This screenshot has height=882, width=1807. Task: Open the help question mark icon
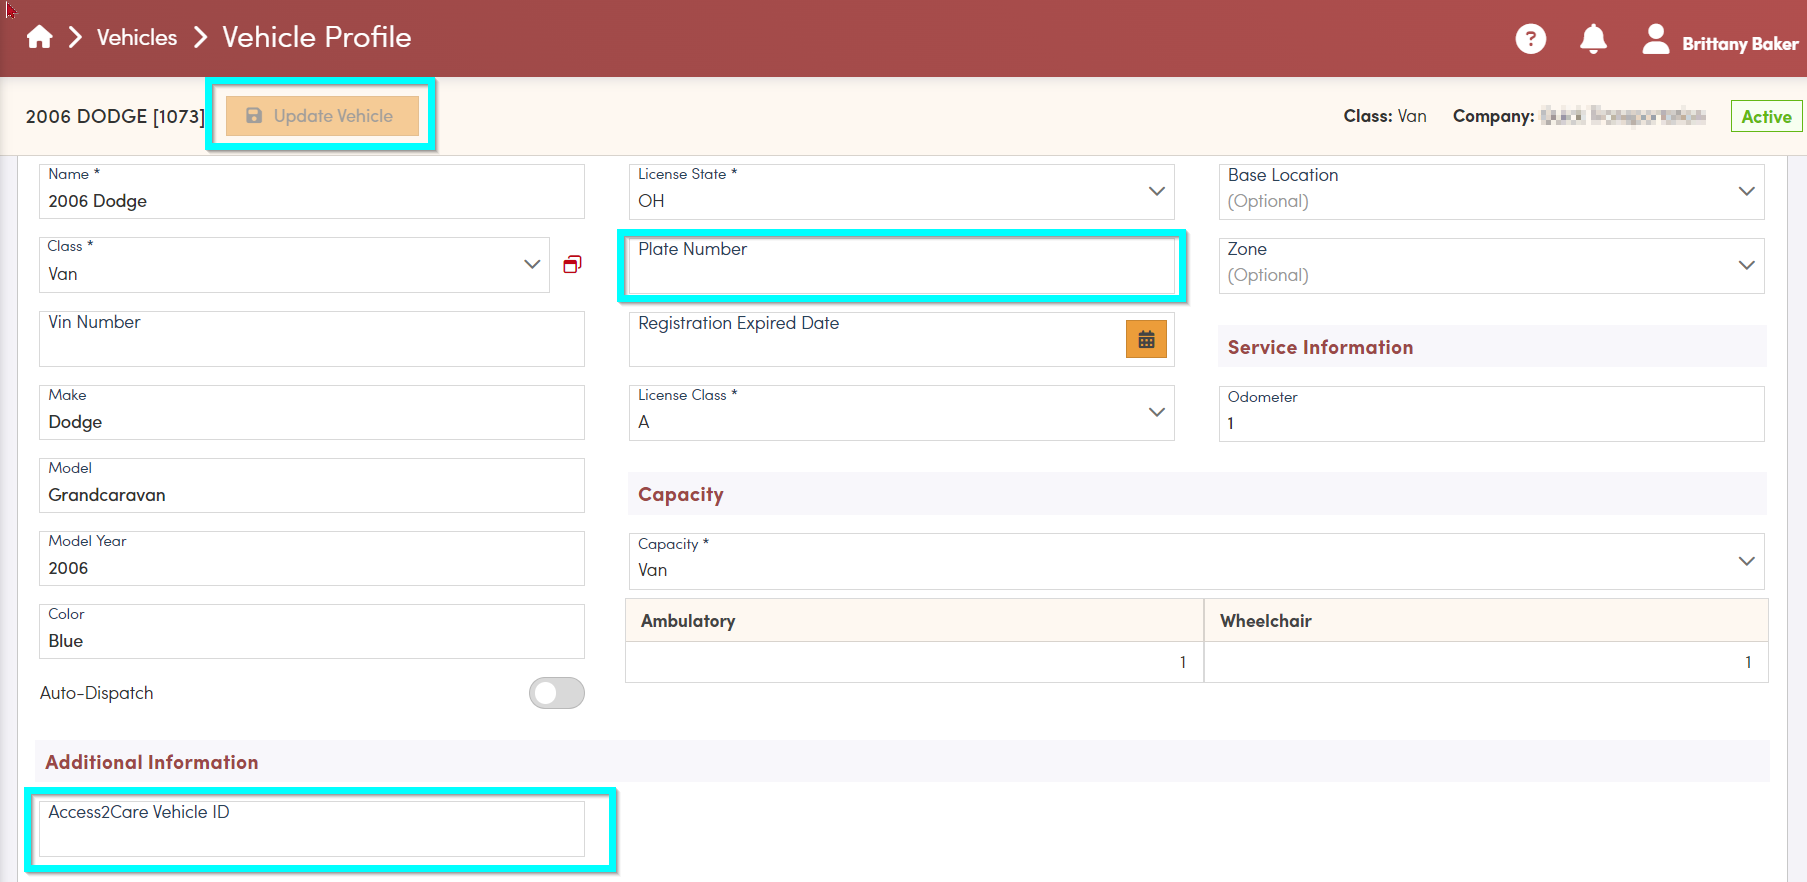click(1530, 39)
